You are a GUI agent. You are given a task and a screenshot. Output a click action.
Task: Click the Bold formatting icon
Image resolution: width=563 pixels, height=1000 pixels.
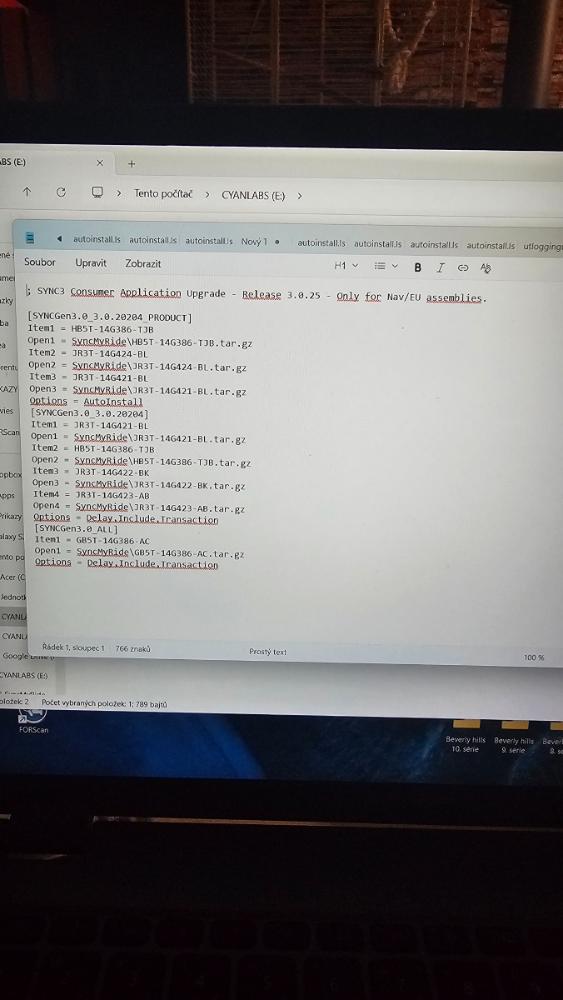click(418, 267)
